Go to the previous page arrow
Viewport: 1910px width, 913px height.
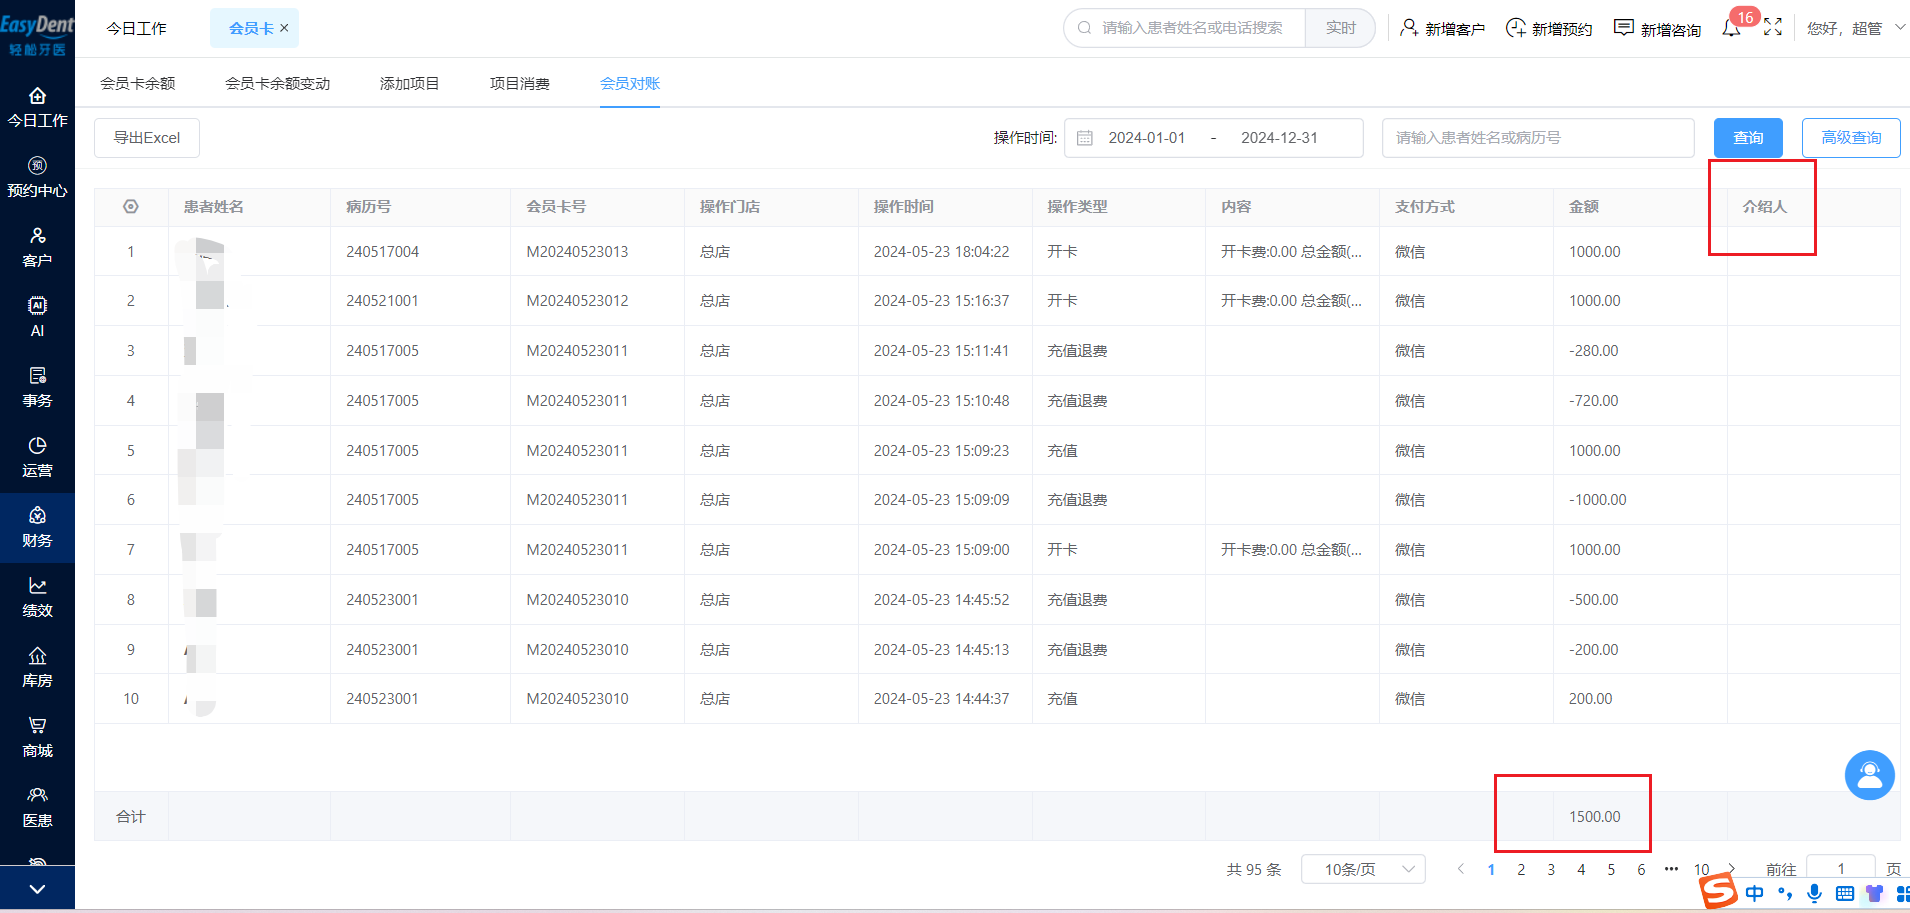coord(1461,869)
